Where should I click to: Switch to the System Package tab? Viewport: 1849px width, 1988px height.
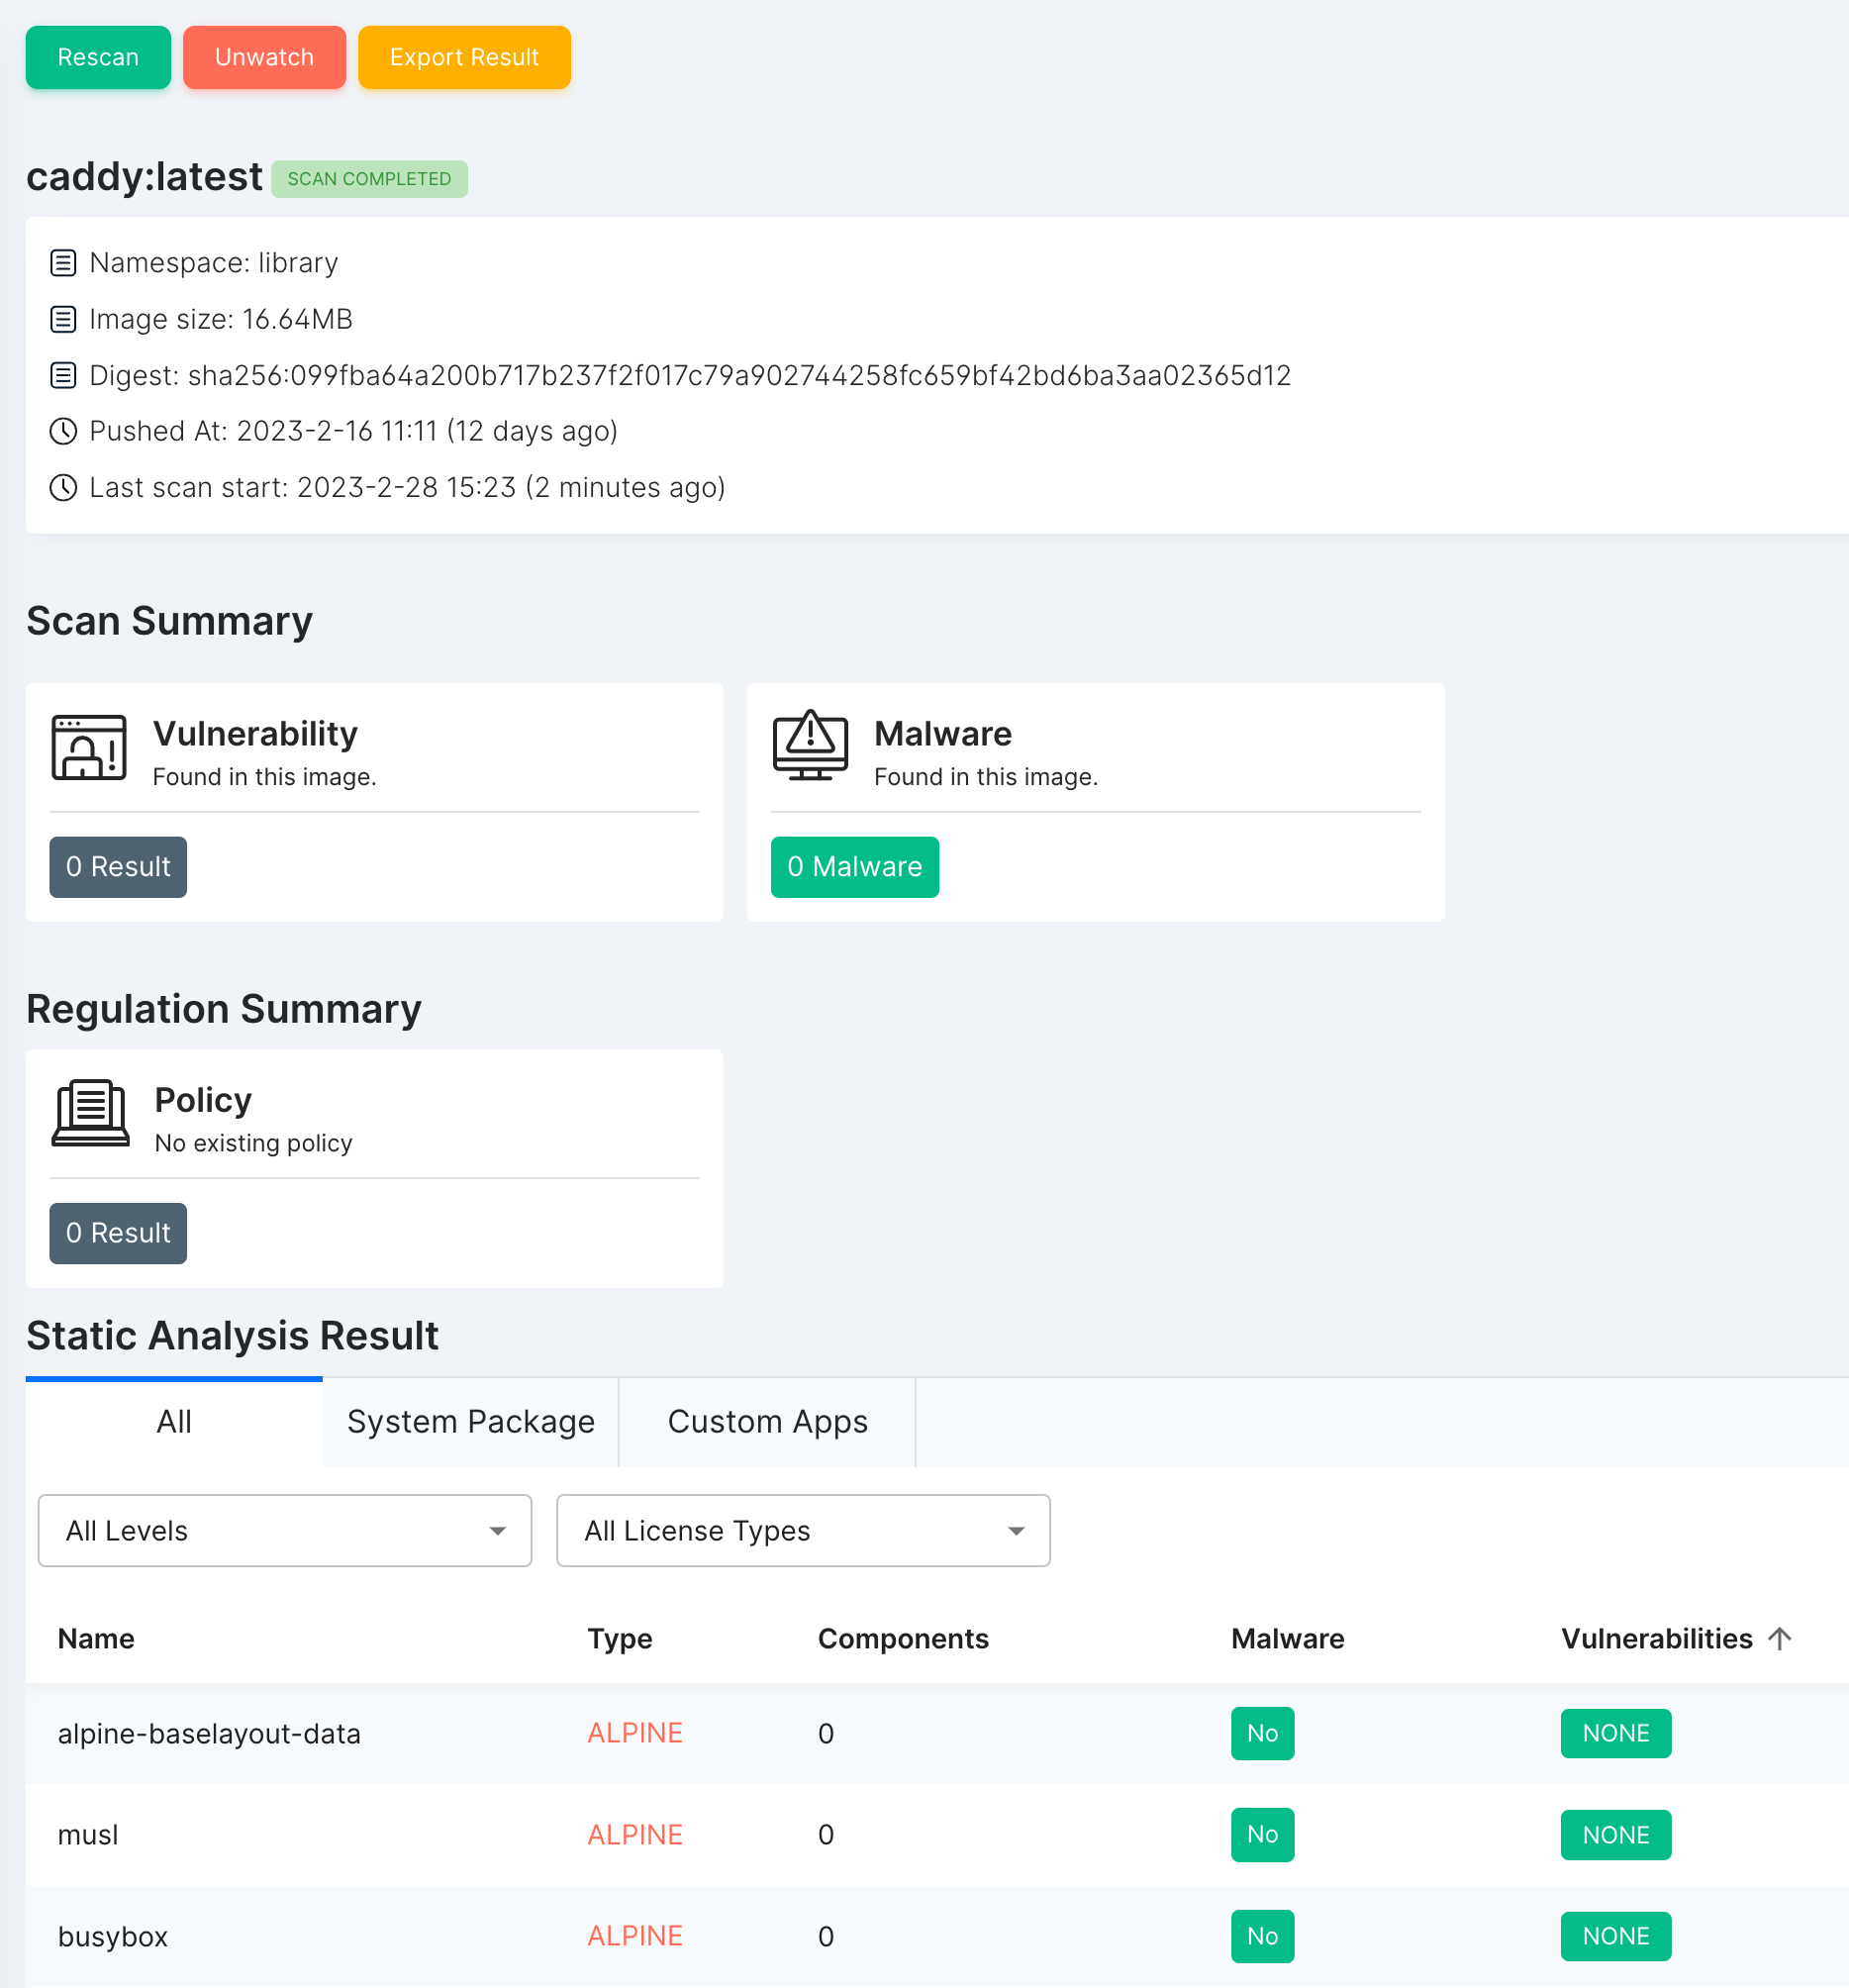click(470, 1421)
